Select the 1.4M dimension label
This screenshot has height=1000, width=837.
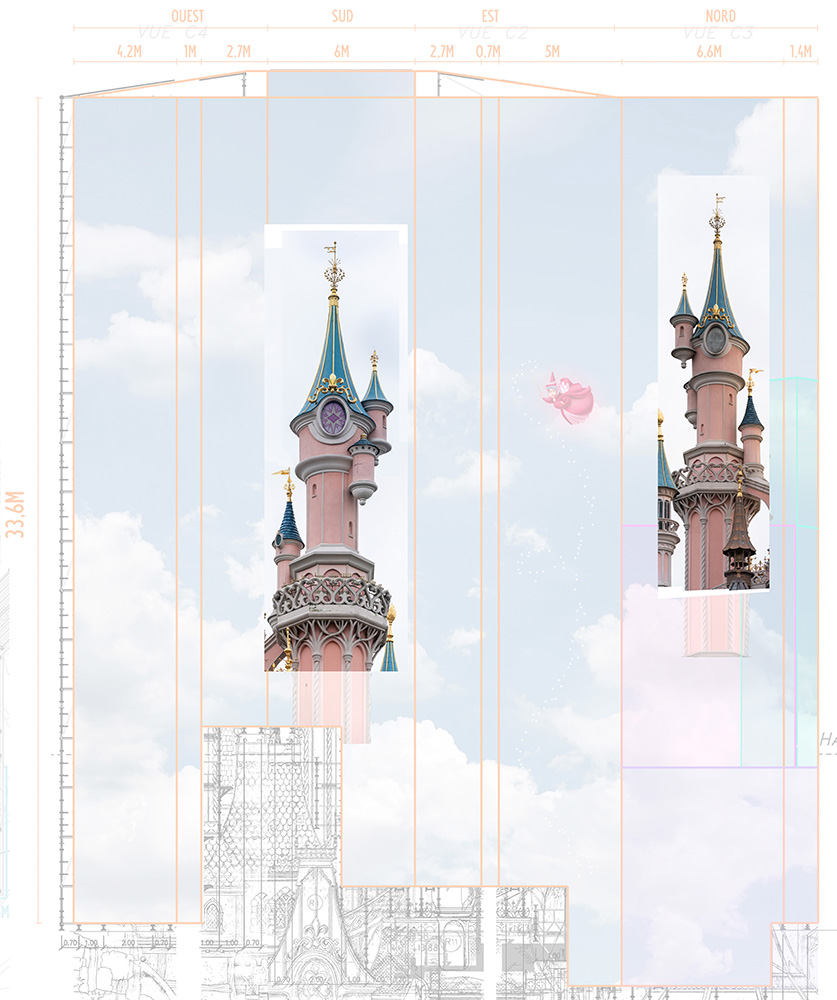(800, 51)
